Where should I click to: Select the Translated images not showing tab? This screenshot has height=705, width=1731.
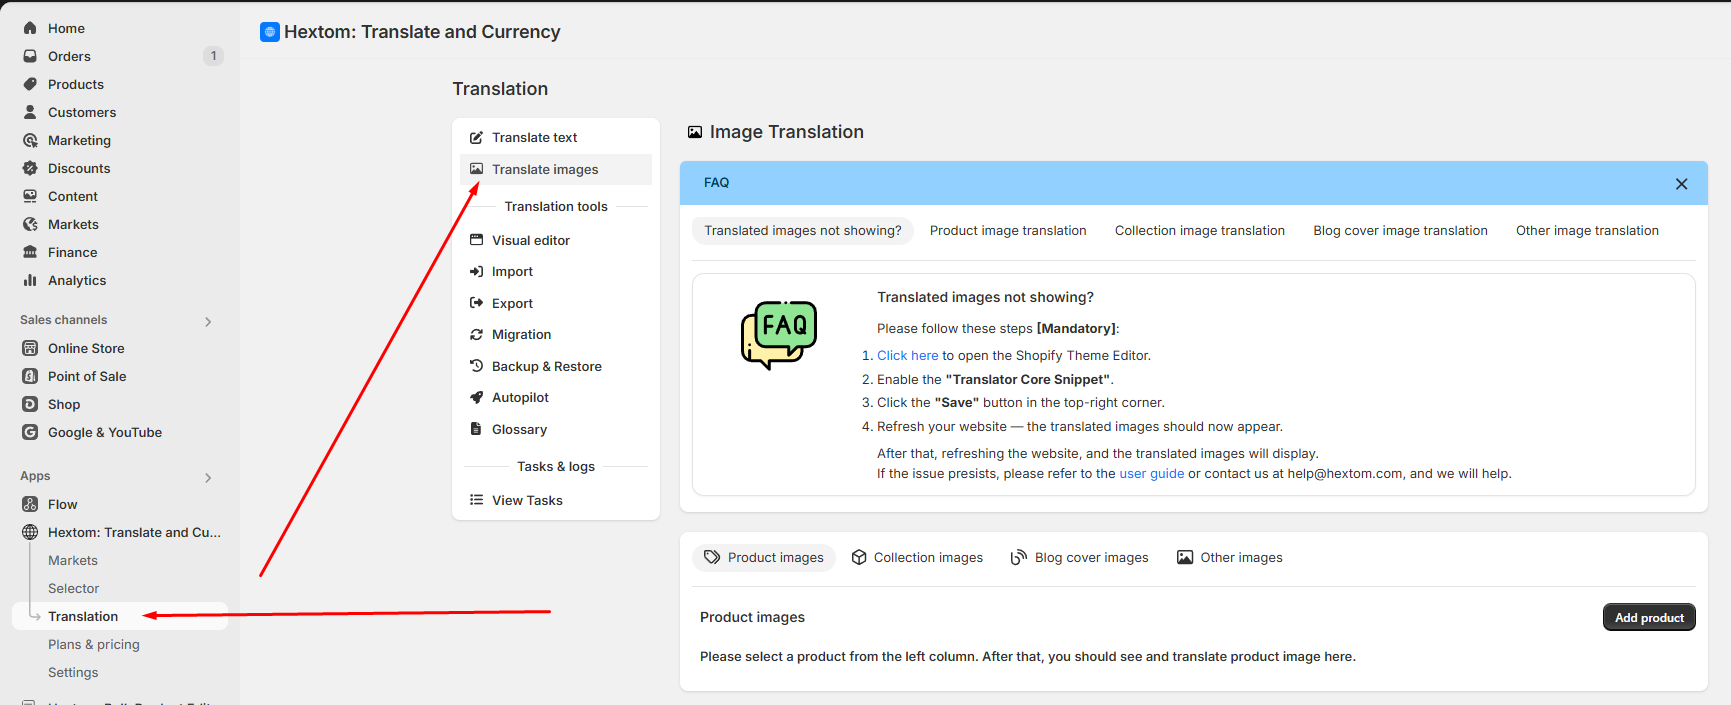click(803, 230)
